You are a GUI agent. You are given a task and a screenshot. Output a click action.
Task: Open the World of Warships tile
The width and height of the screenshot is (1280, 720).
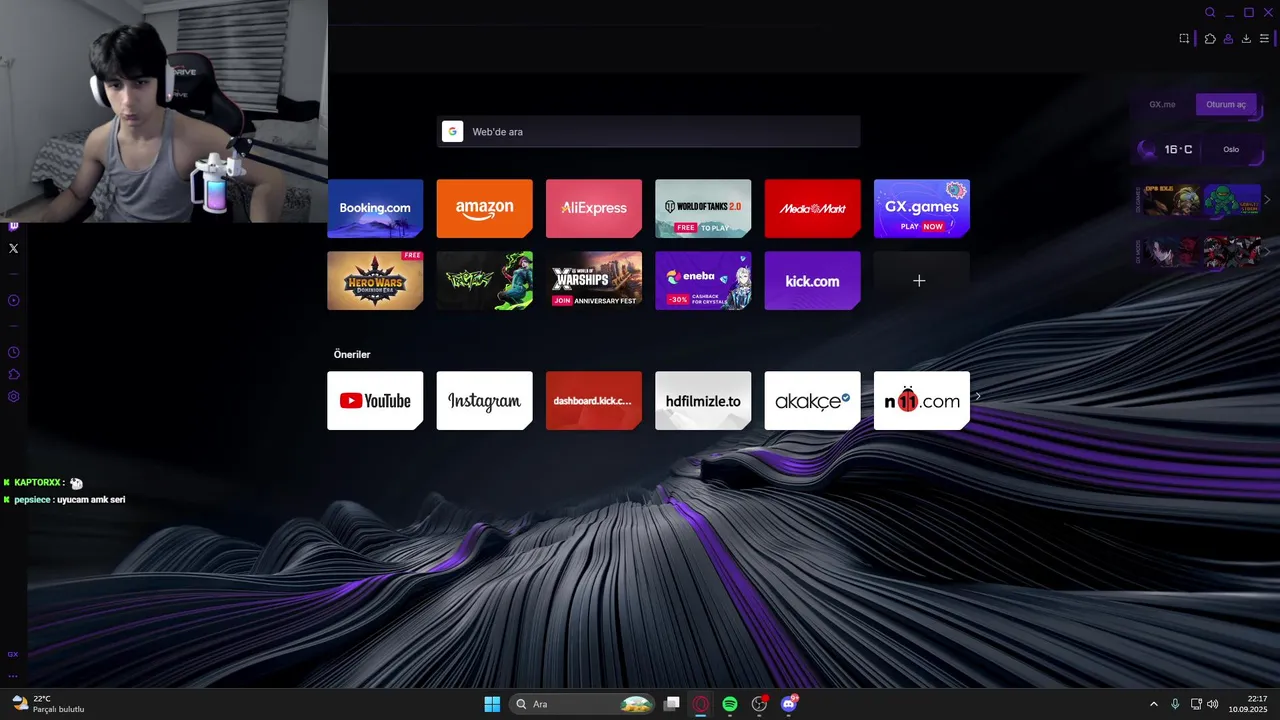[594, 280]
